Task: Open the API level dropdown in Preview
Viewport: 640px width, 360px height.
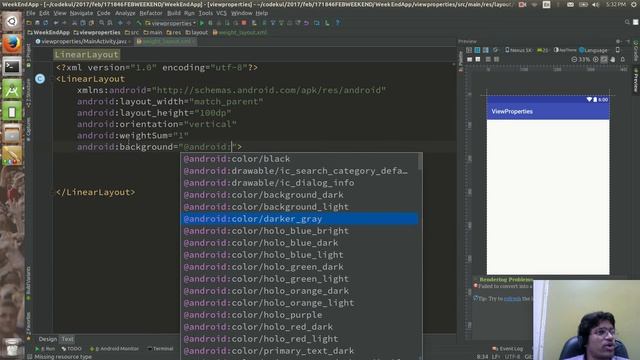Action: 543,50
